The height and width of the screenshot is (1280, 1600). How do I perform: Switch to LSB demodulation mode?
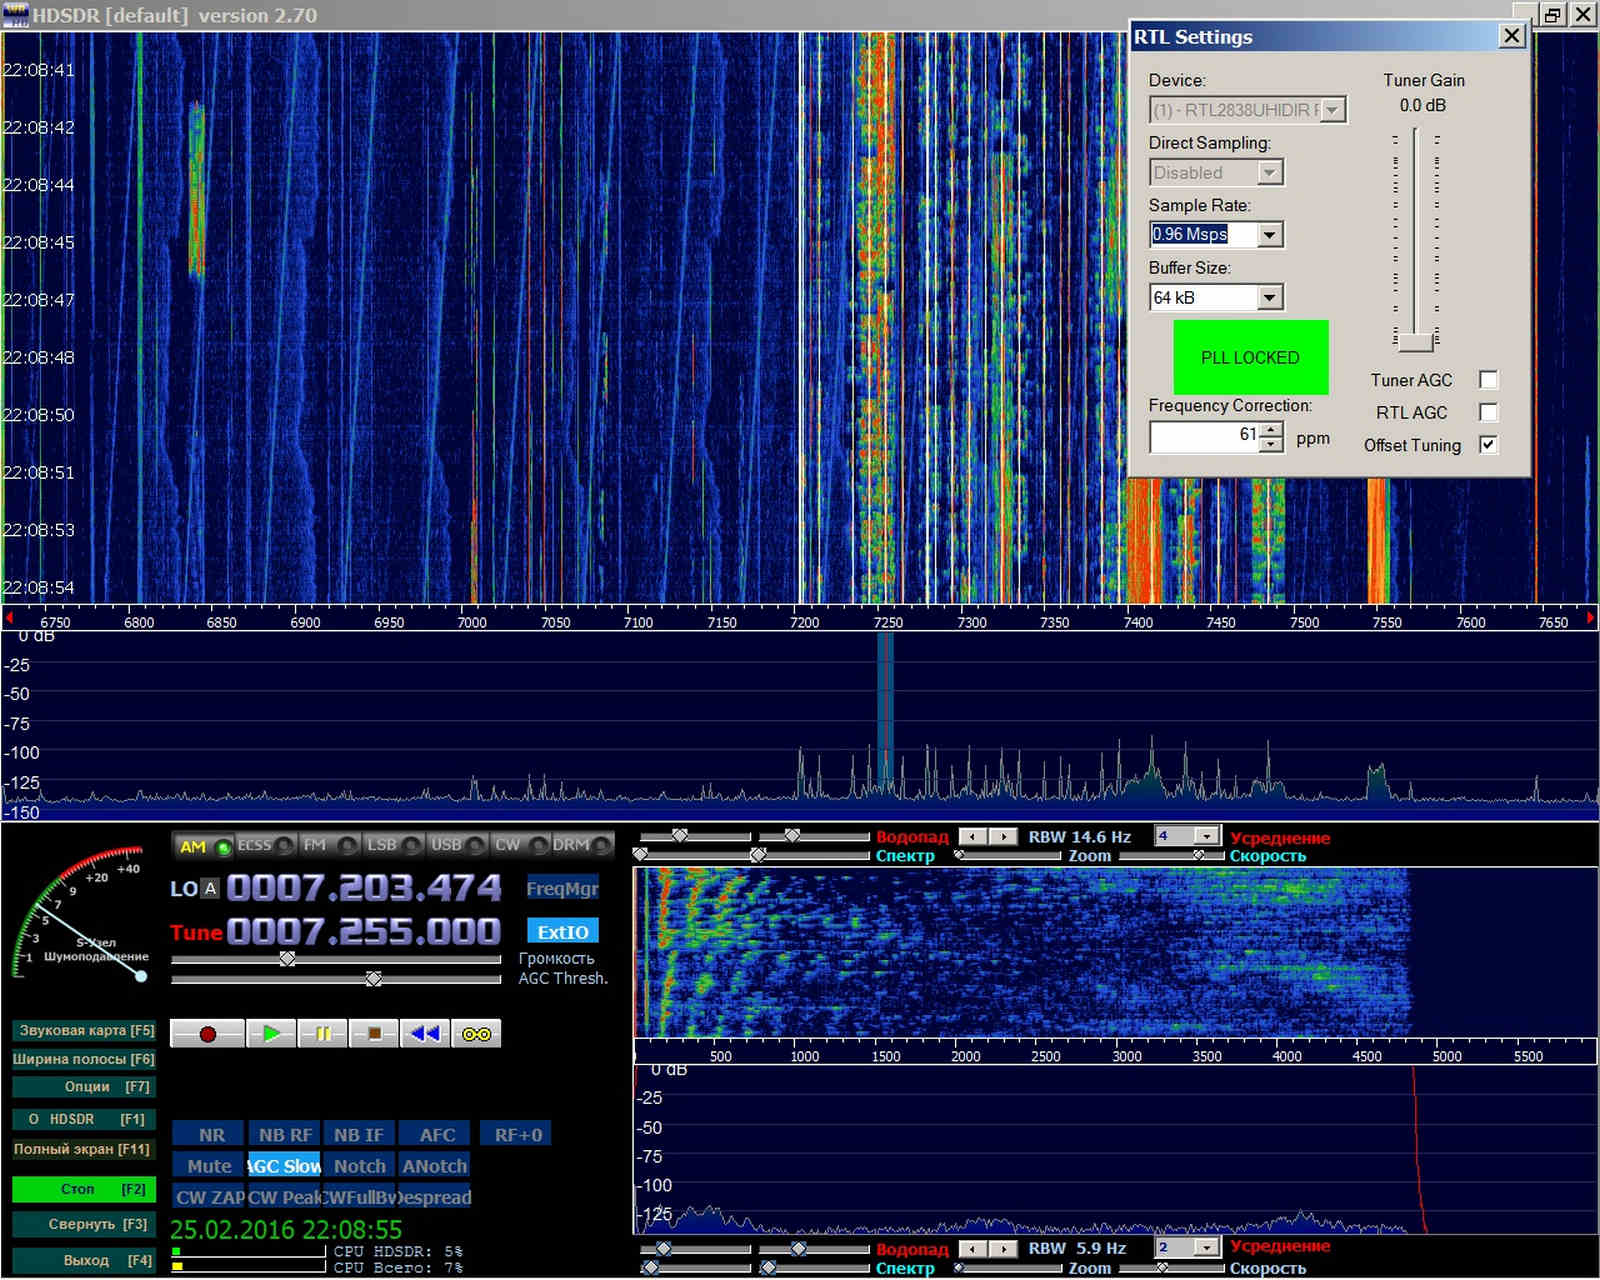tap(381, 845)
